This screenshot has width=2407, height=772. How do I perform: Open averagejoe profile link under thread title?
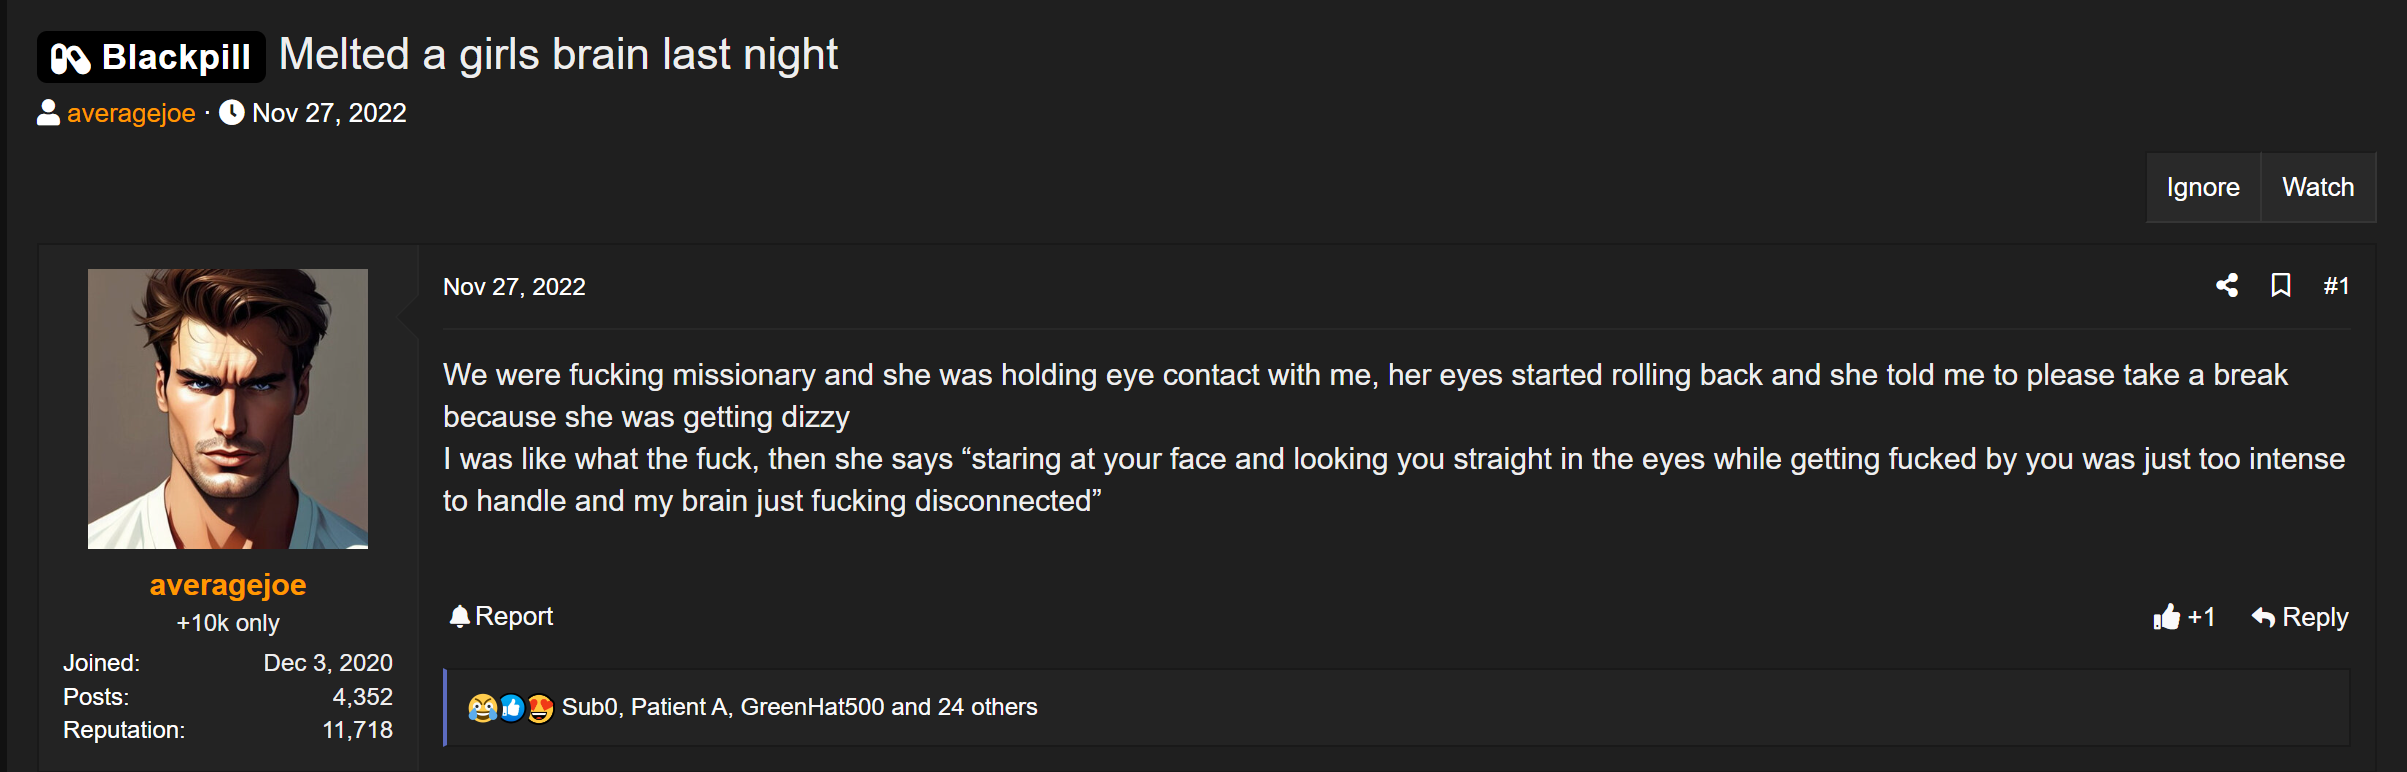[131, 113]
